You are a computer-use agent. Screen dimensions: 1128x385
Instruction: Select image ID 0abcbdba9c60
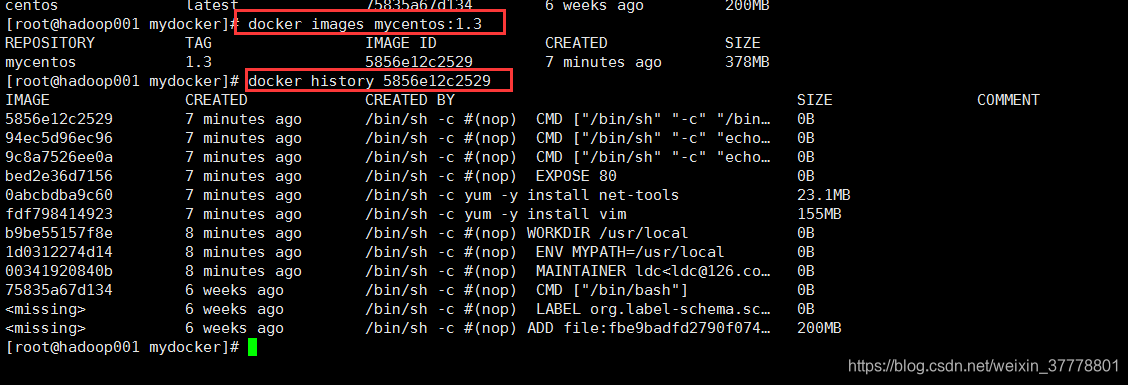pyautogui.click(x=59, y=195)
